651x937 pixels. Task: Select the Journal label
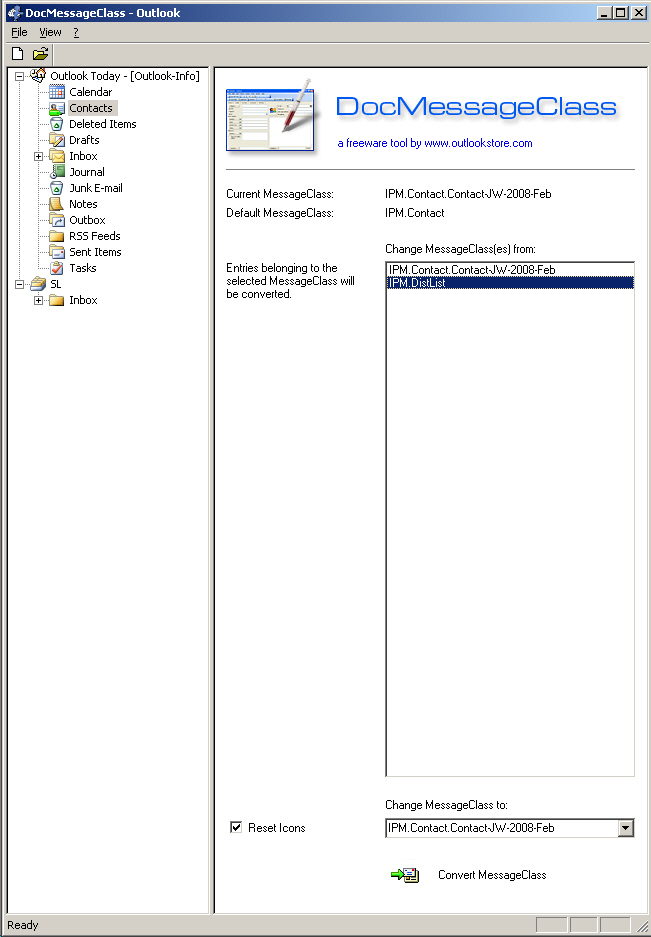(87, 172)
